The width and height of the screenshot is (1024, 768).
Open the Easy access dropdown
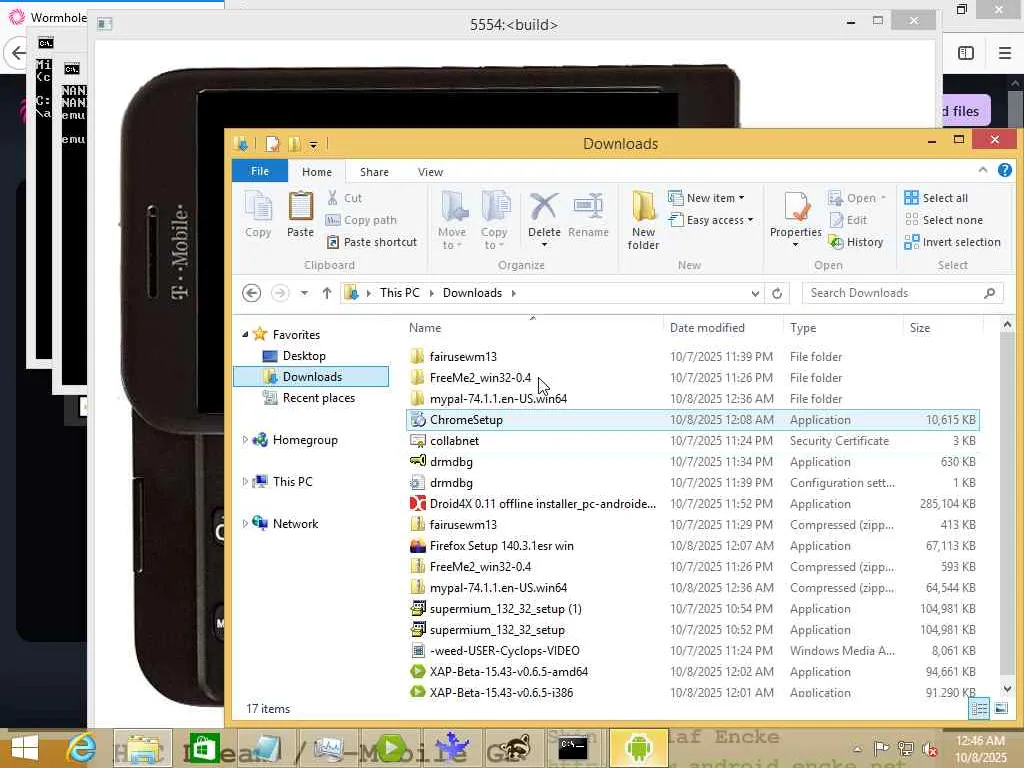[711, 220]
